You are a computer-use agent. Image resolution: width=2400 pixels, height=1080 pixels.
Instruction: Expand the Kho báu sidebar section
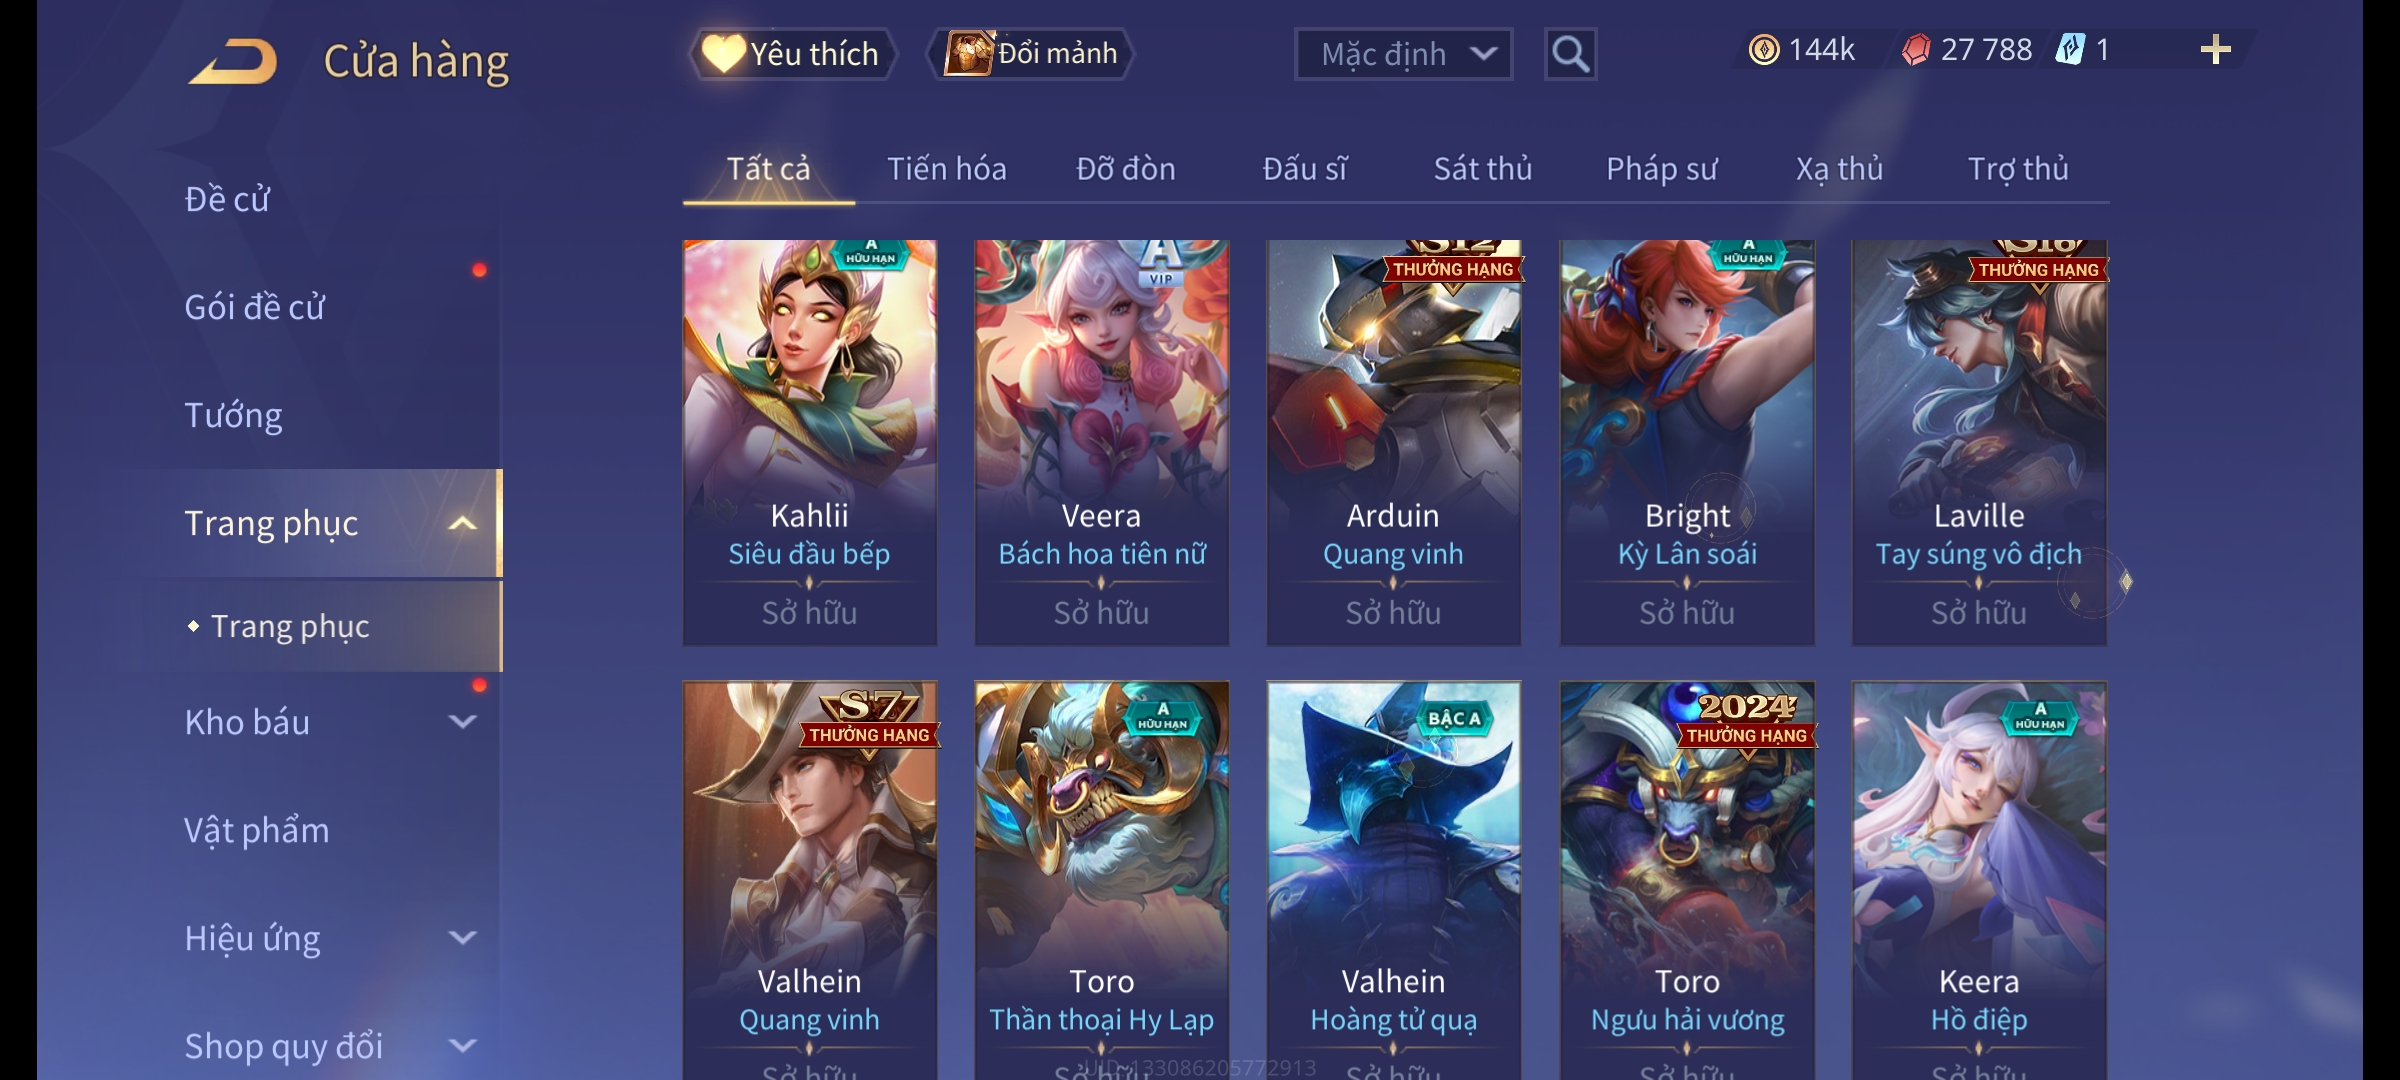point(462,722)
